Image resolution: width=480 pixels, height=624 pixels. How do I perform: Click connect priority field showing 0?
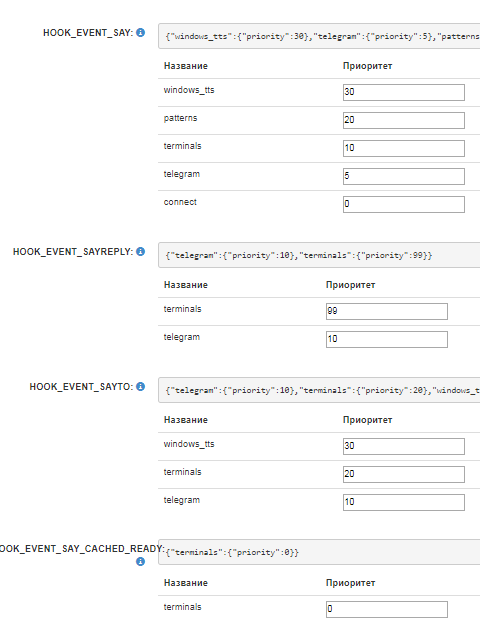[x=404, y=204]
